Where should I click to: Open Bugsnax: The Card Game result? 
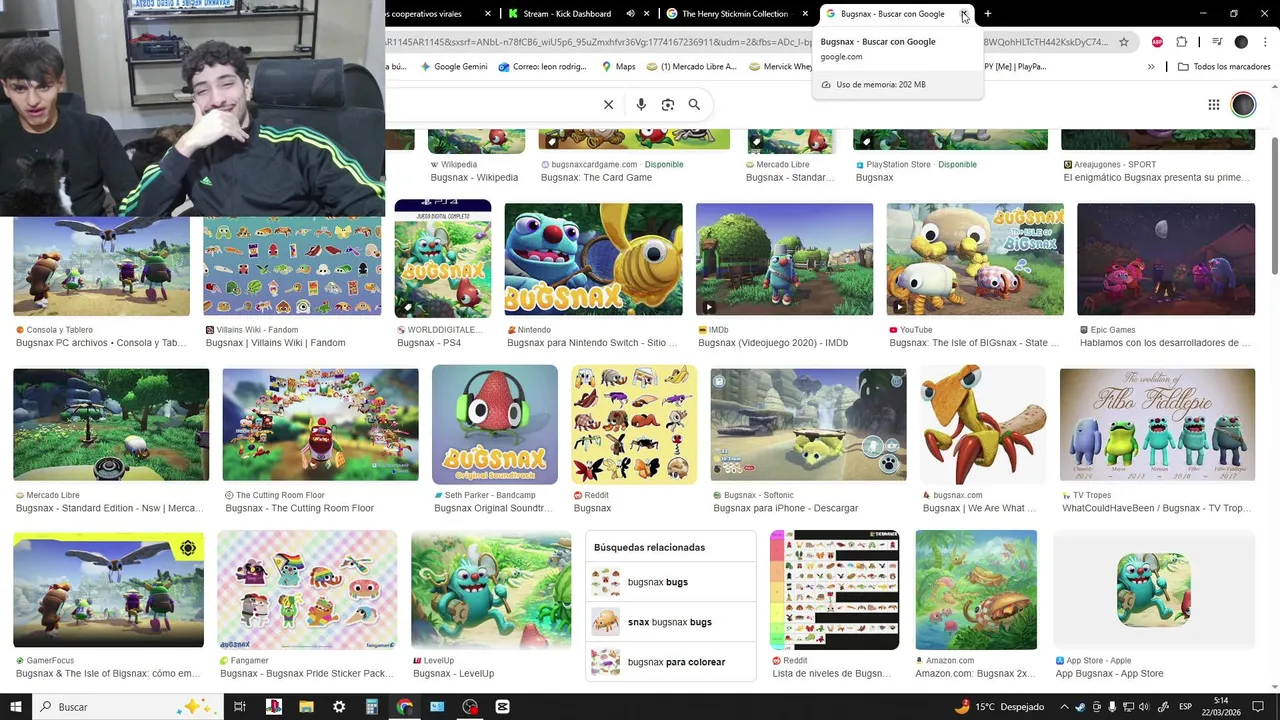596,178
